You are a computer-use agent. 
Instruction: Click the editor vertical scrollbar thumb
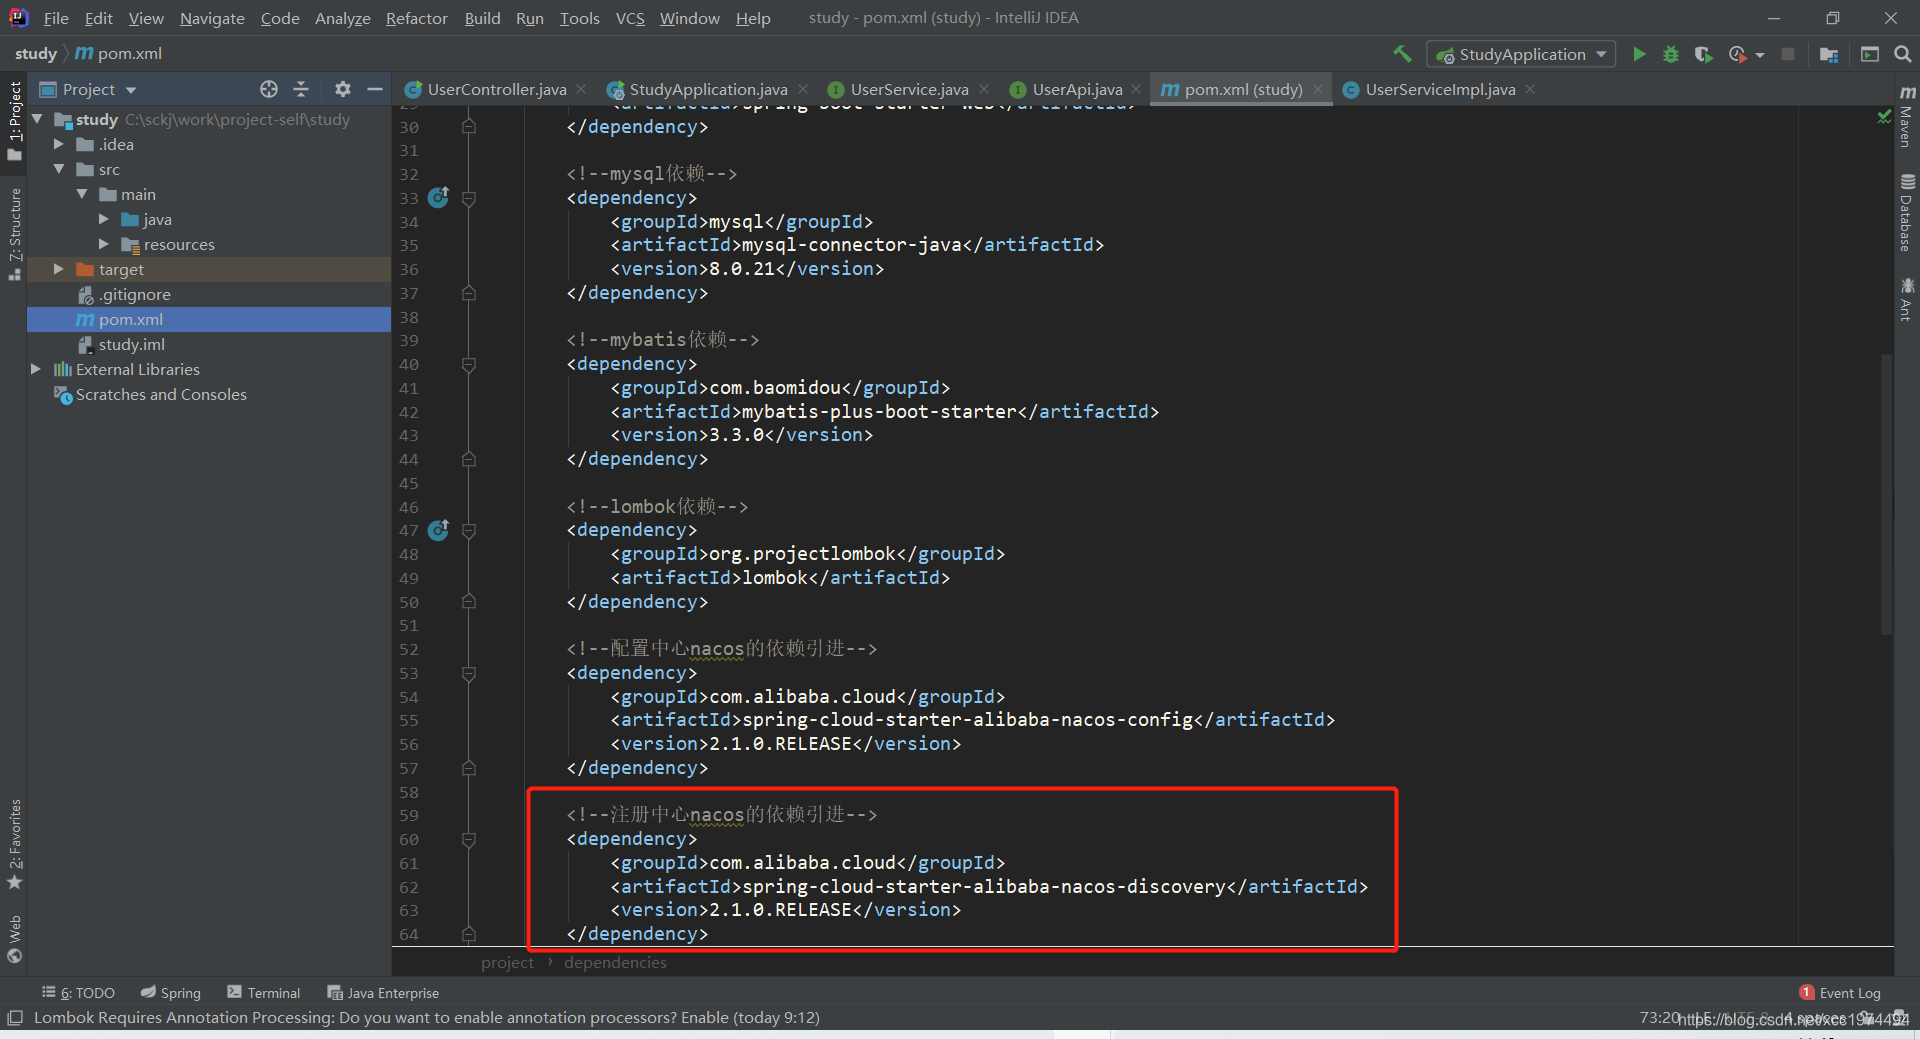tap(1887, 494)
